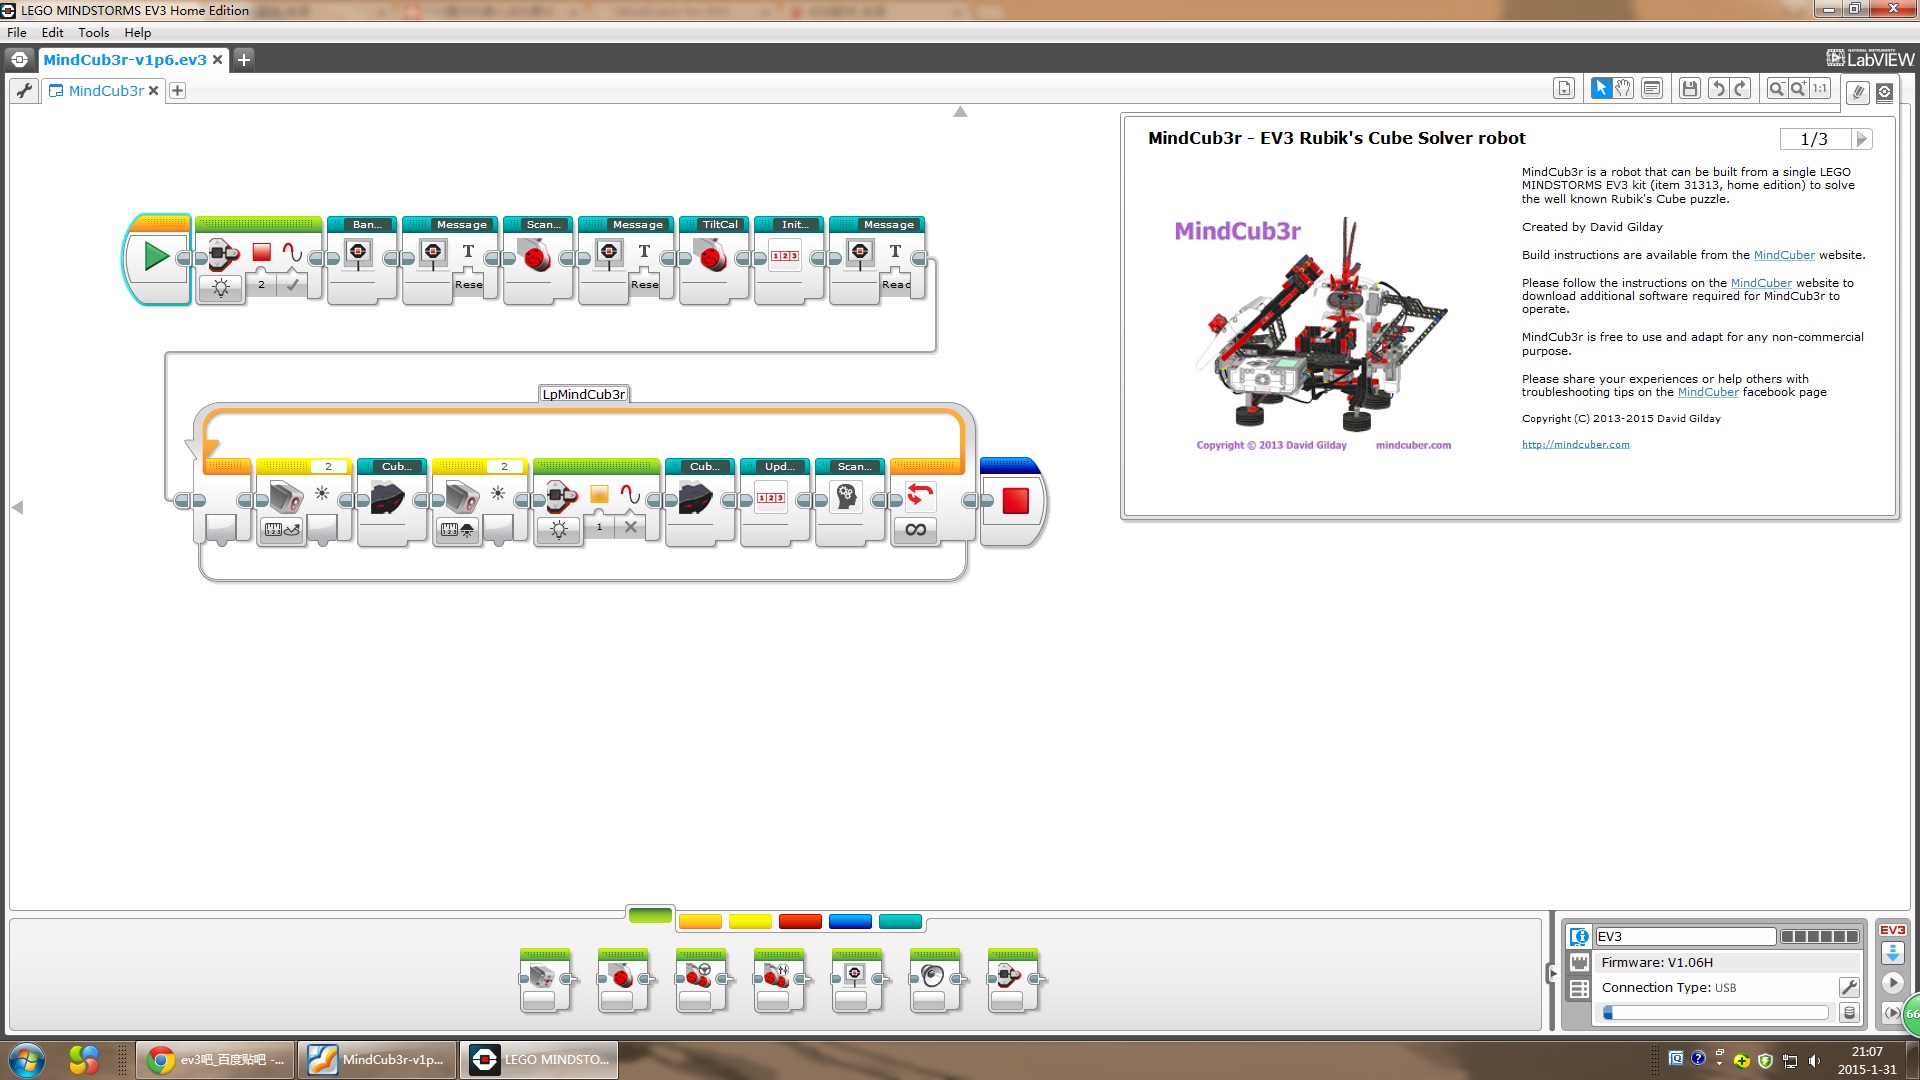Open Content Editor pencil icon
The image size is (1920, 1080).
[1857, 92]
